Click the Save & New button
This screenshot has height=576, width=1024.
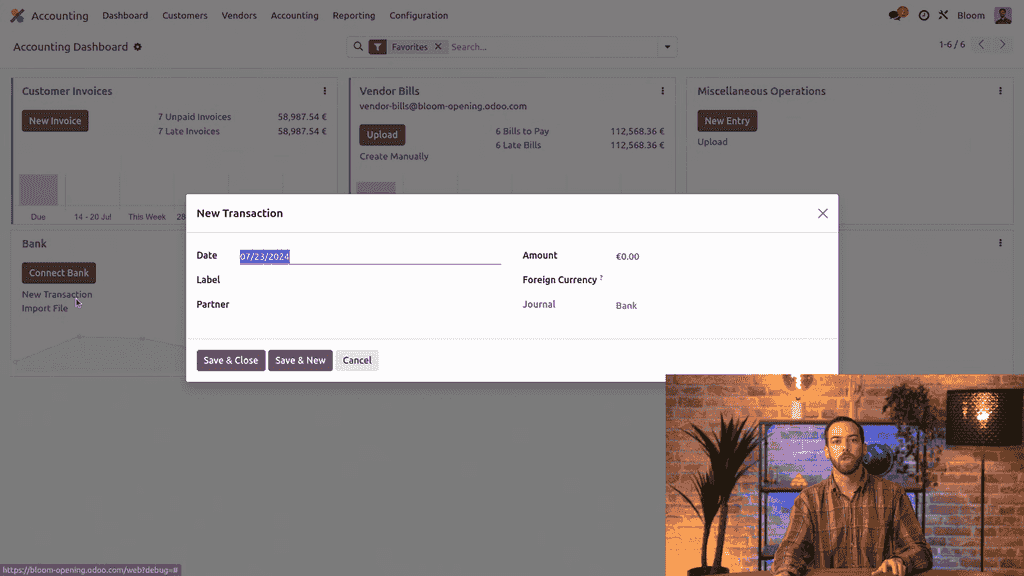(300, 360)
